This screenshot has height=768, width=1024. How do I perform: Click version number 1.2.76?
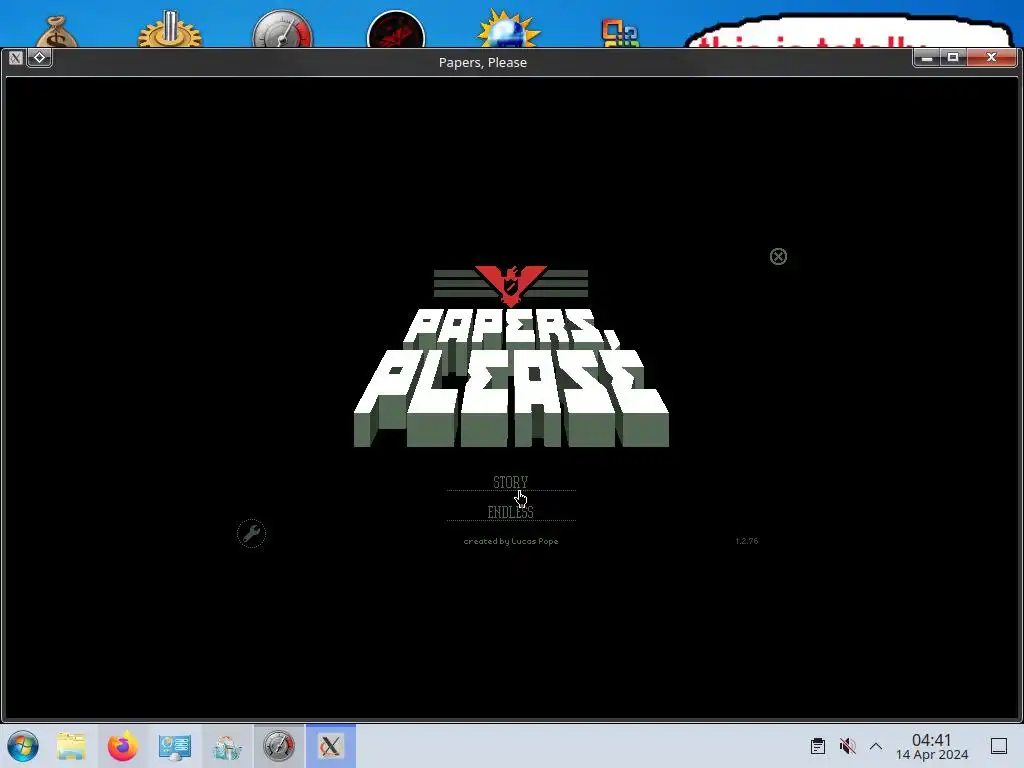746,541
